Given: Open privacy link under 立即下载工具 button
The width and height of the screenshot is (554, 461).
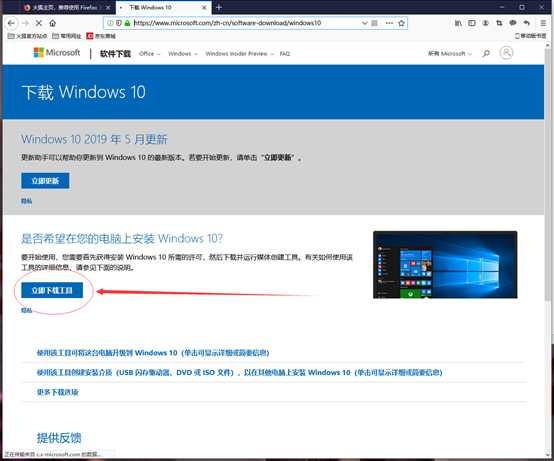Looking at the screenshot, I should [26, 310].
